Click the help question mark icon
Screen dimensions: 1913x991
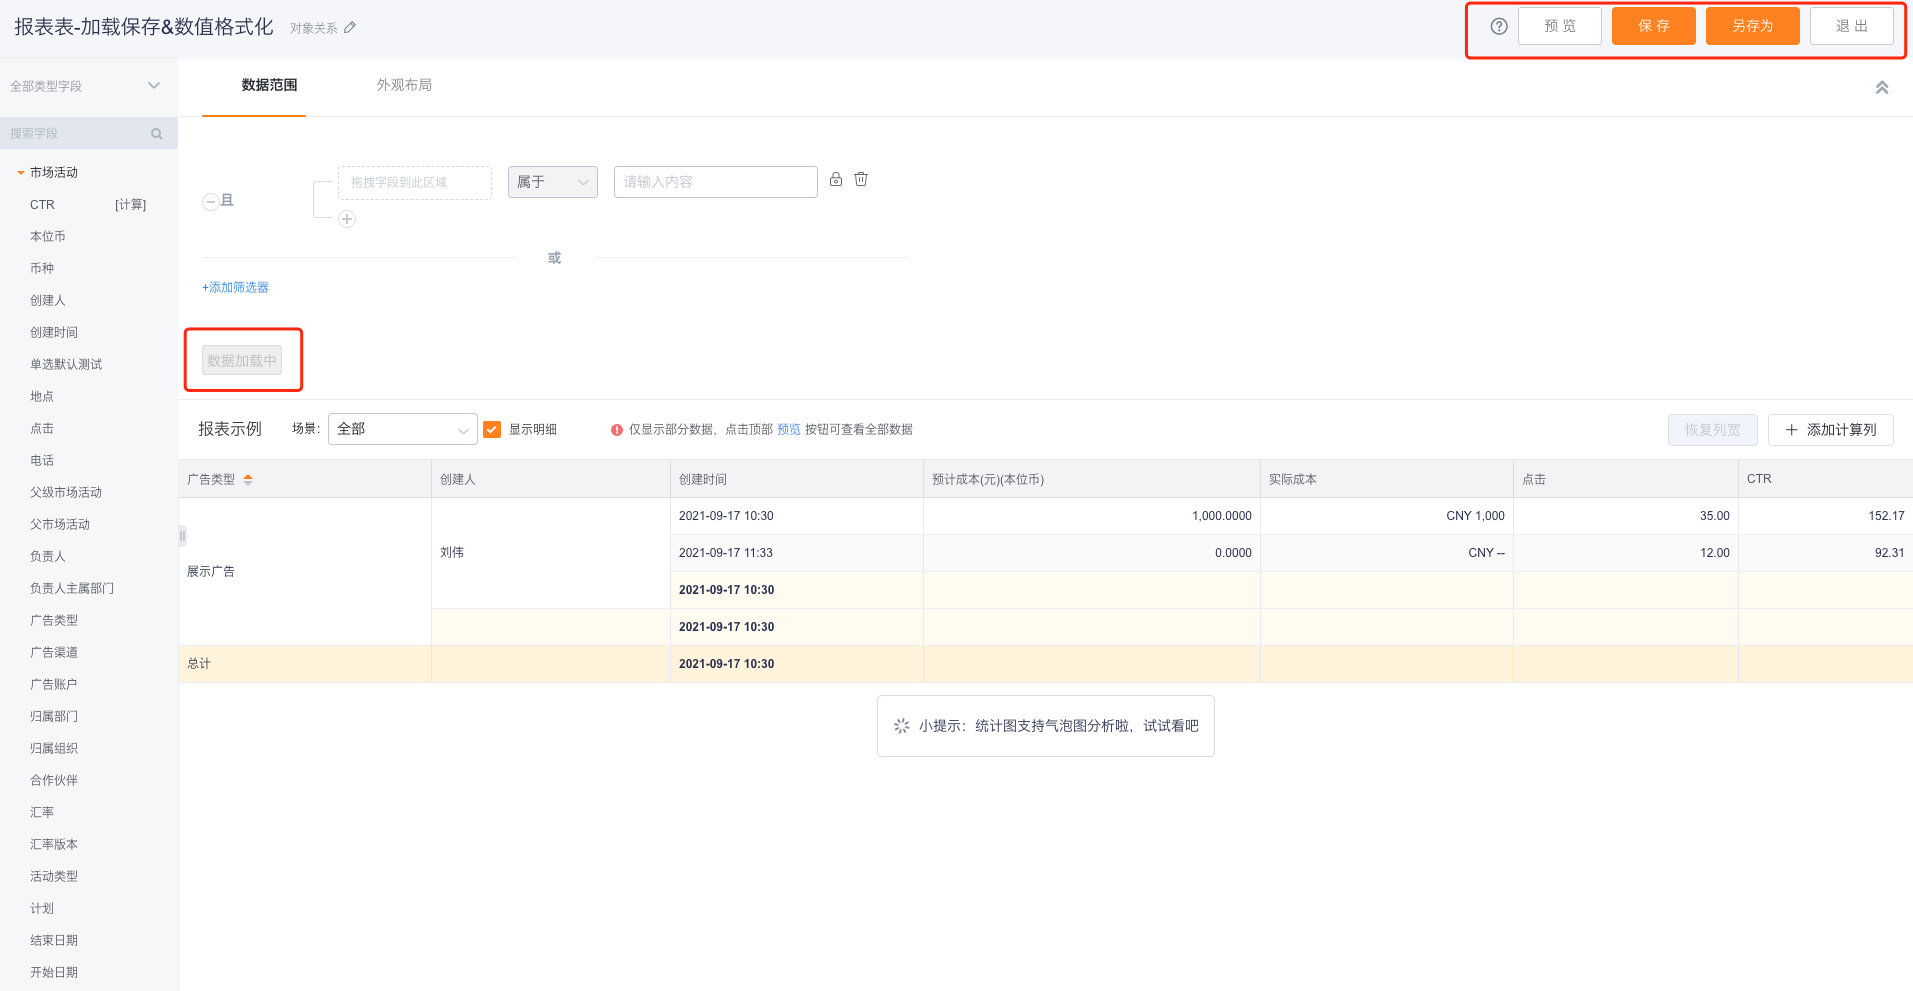(x=1498, y=27)
